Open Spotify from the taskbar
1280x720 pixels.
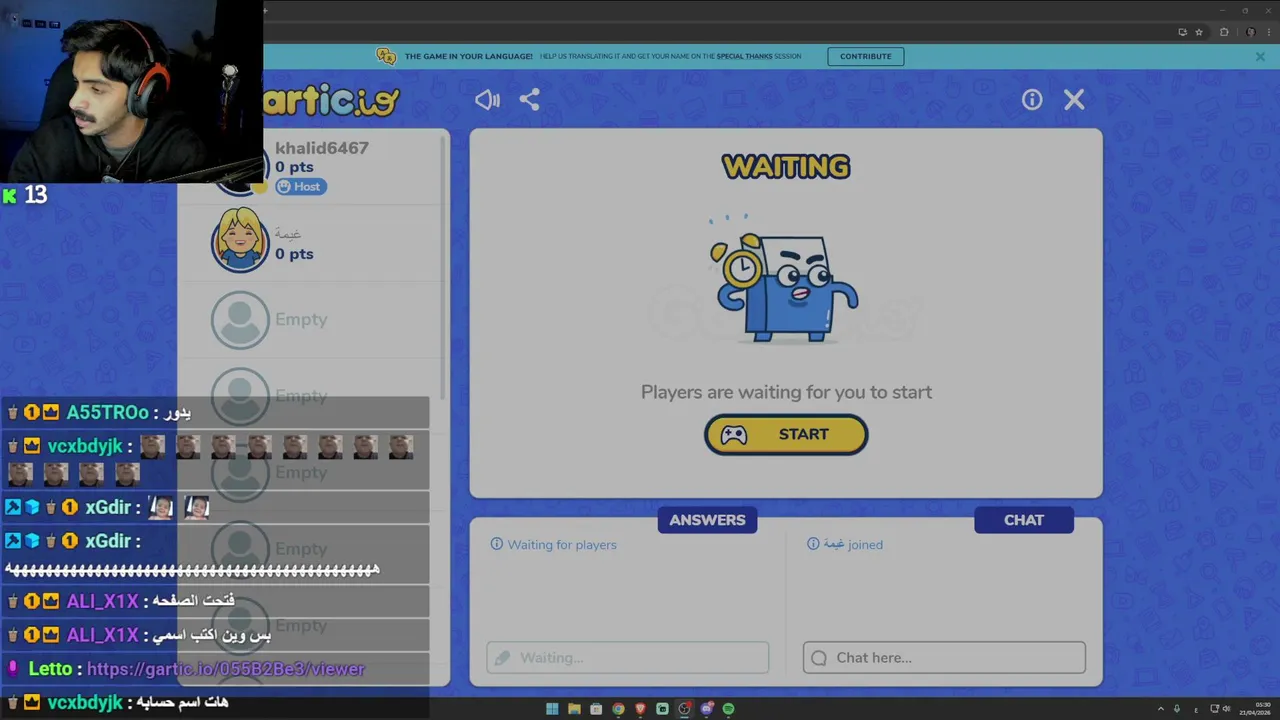pyautogui.click(x=728, y=709)
